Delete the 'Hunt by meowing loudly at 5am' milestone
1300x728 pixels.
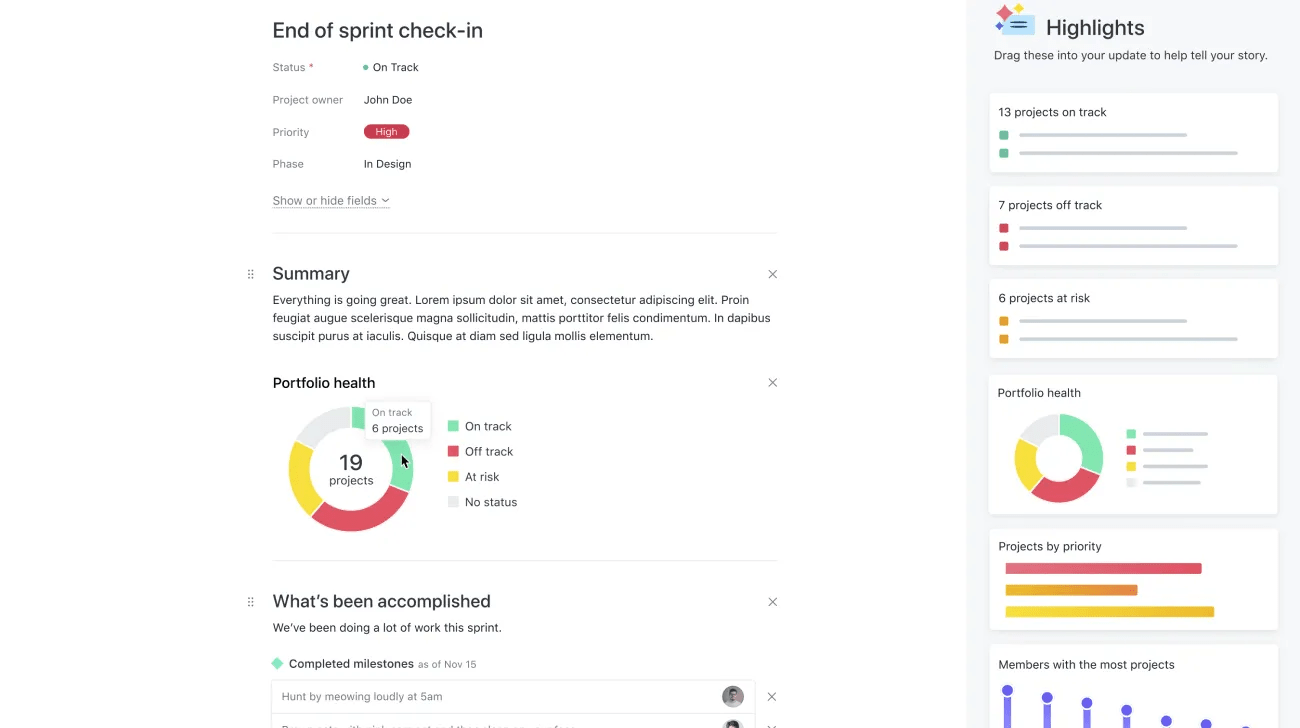tap(772, 696)
